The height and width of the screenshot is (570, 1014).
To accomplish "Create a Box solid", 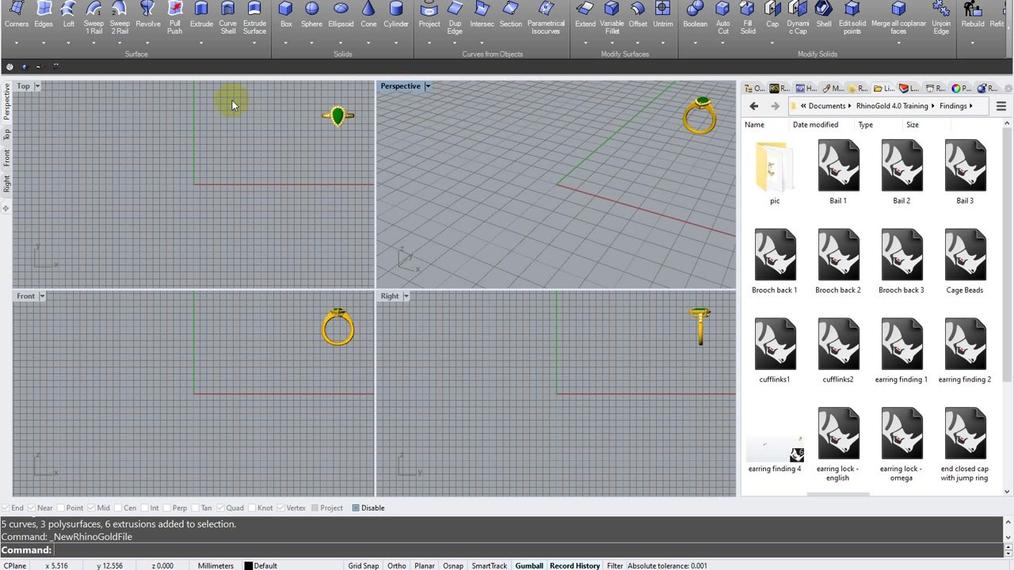I will click(286, 16).
